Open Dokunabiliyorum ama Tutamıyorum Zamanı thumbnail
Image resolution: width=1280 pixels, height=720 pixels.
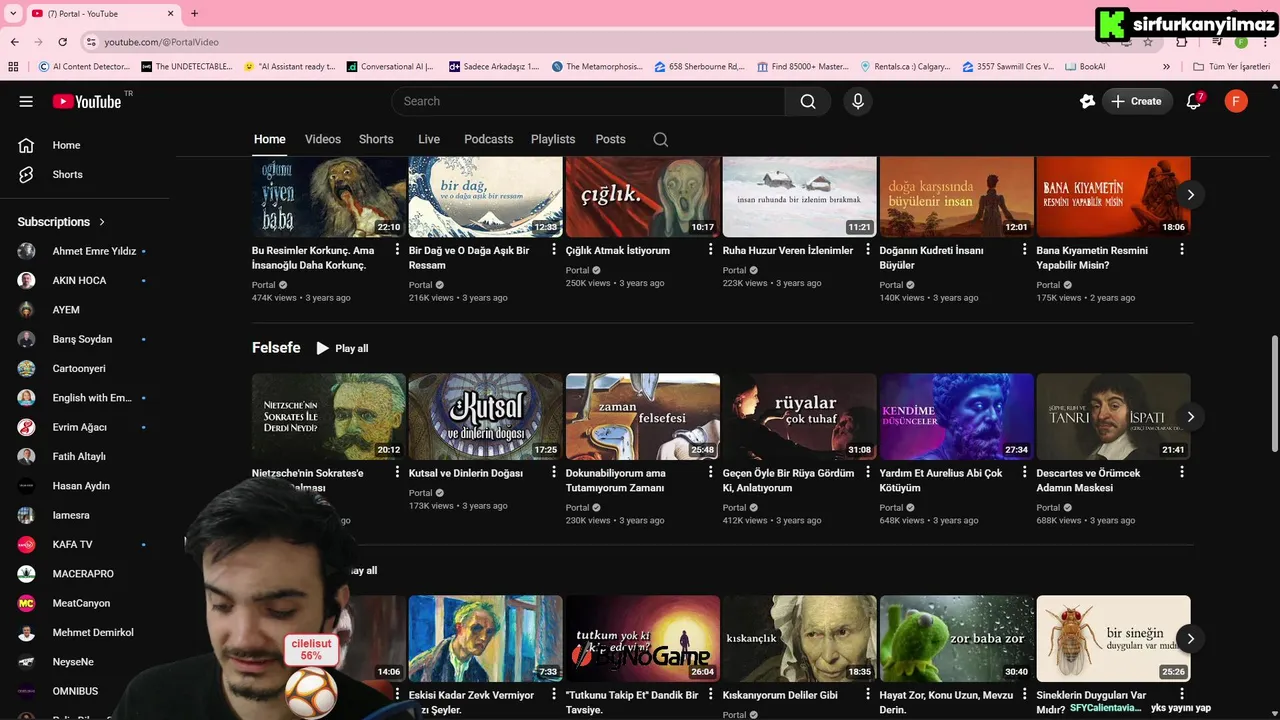coord(642,416)
